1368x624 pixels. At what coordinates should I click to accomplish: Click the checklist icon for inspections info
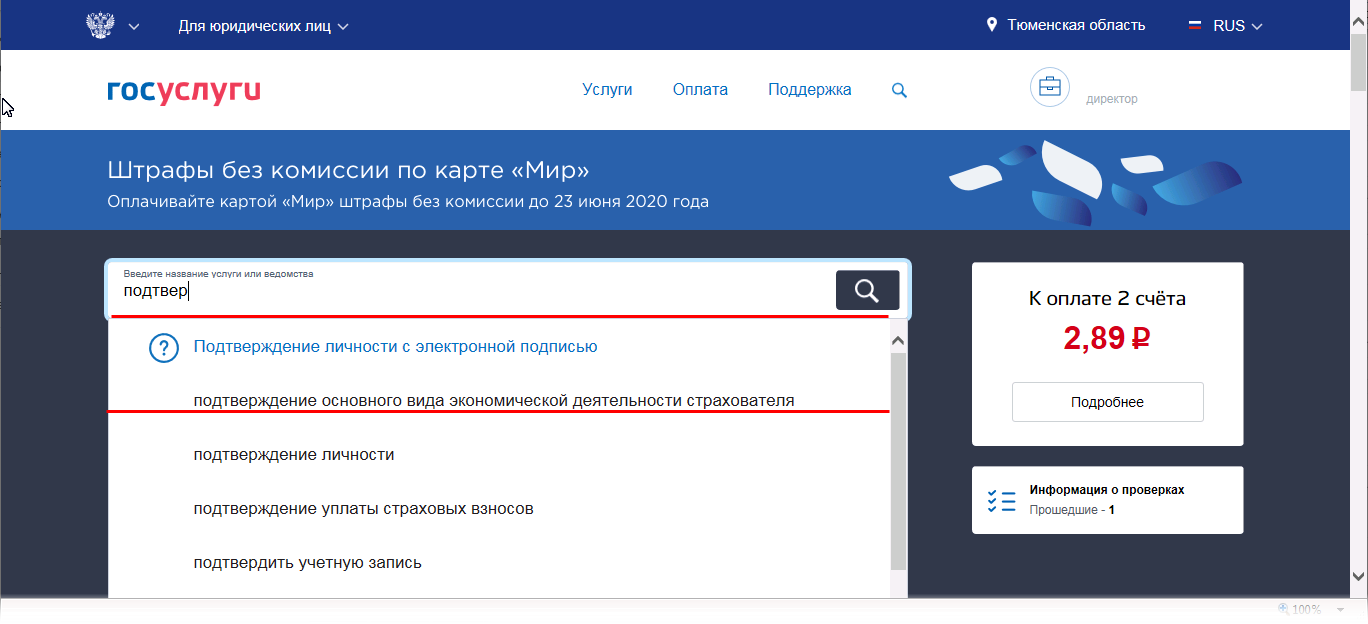[x=1001, y=501]
